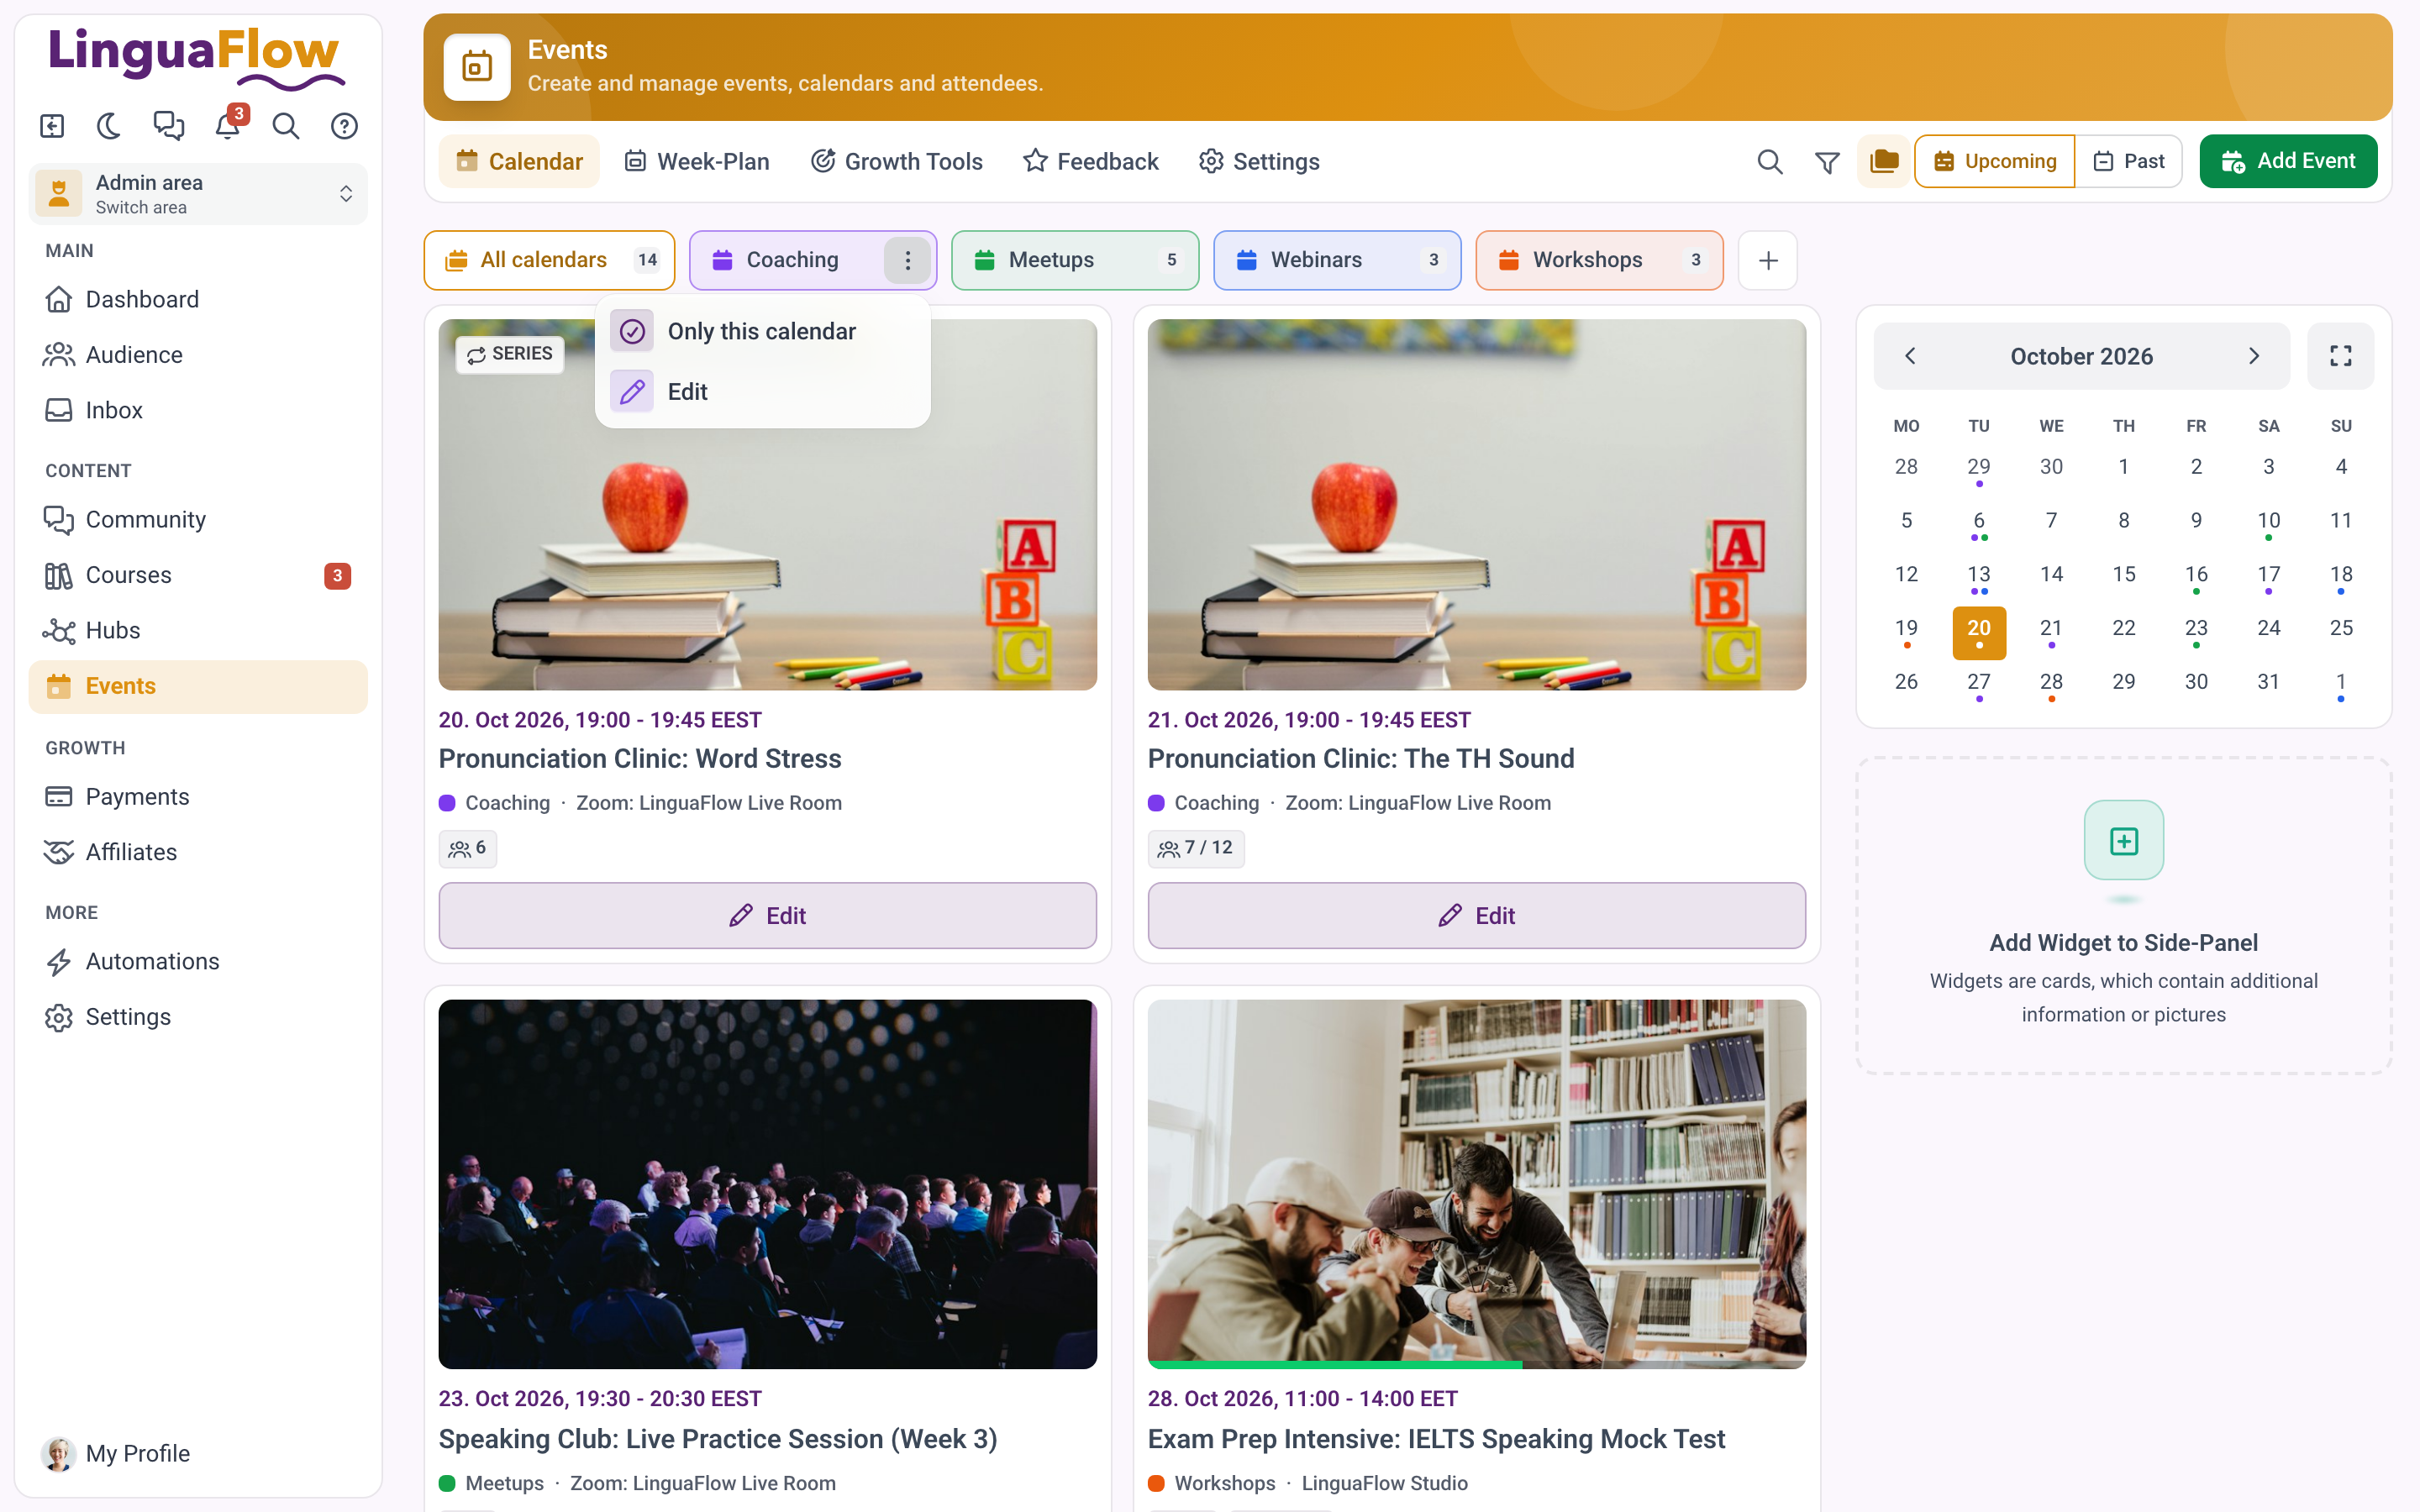The image size is (2420, 1512).
Task: Click the Add Event button
Action: (x=2288, y=161)
